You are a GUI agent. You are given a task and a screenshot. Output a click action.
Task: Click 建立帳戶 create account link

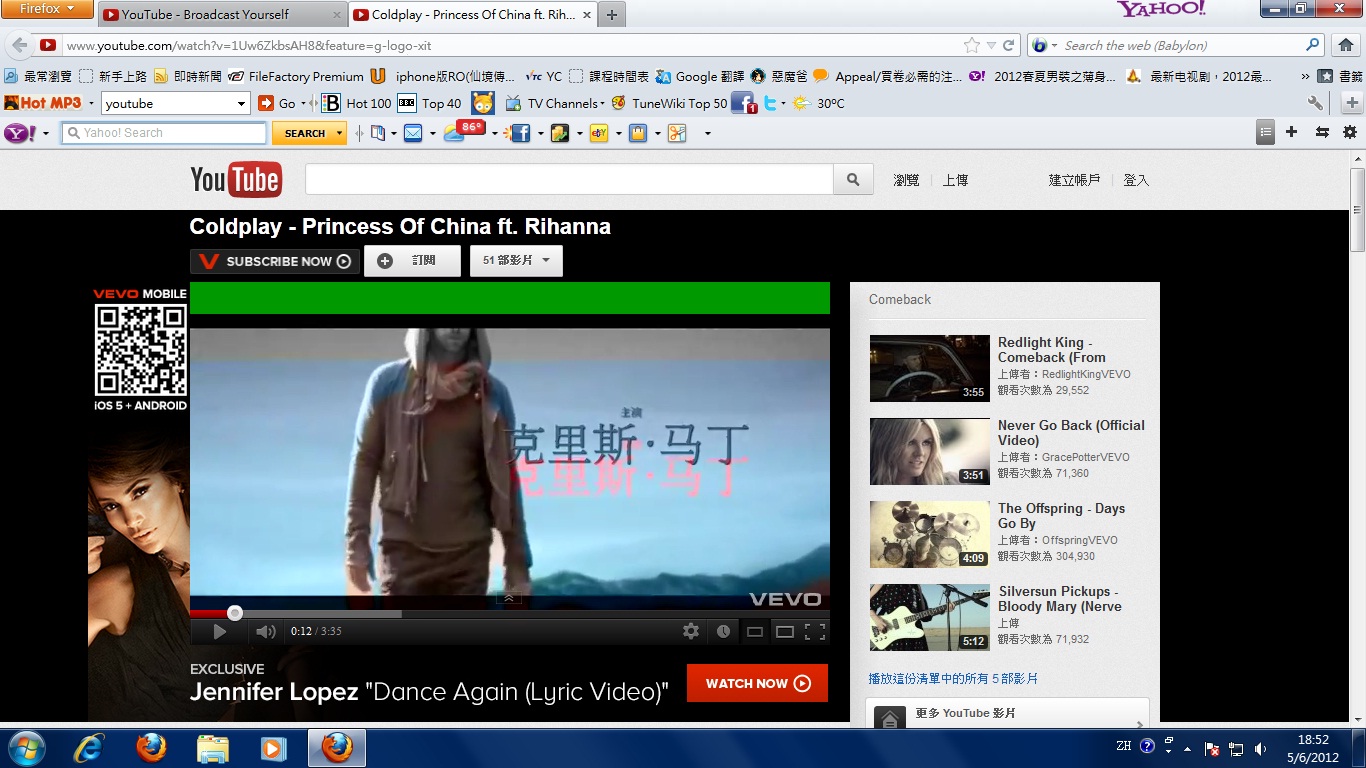click(1074, 180)
